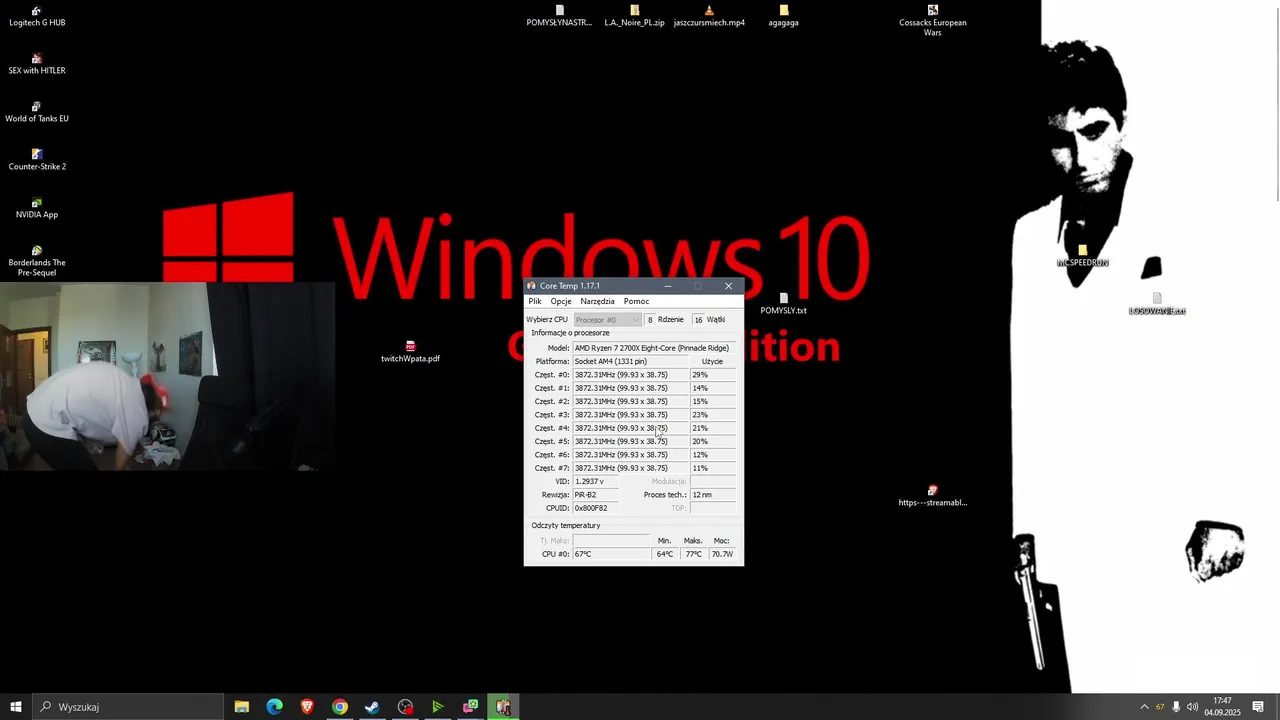Open the volume control in system tray

click(x=1192, y=707)
